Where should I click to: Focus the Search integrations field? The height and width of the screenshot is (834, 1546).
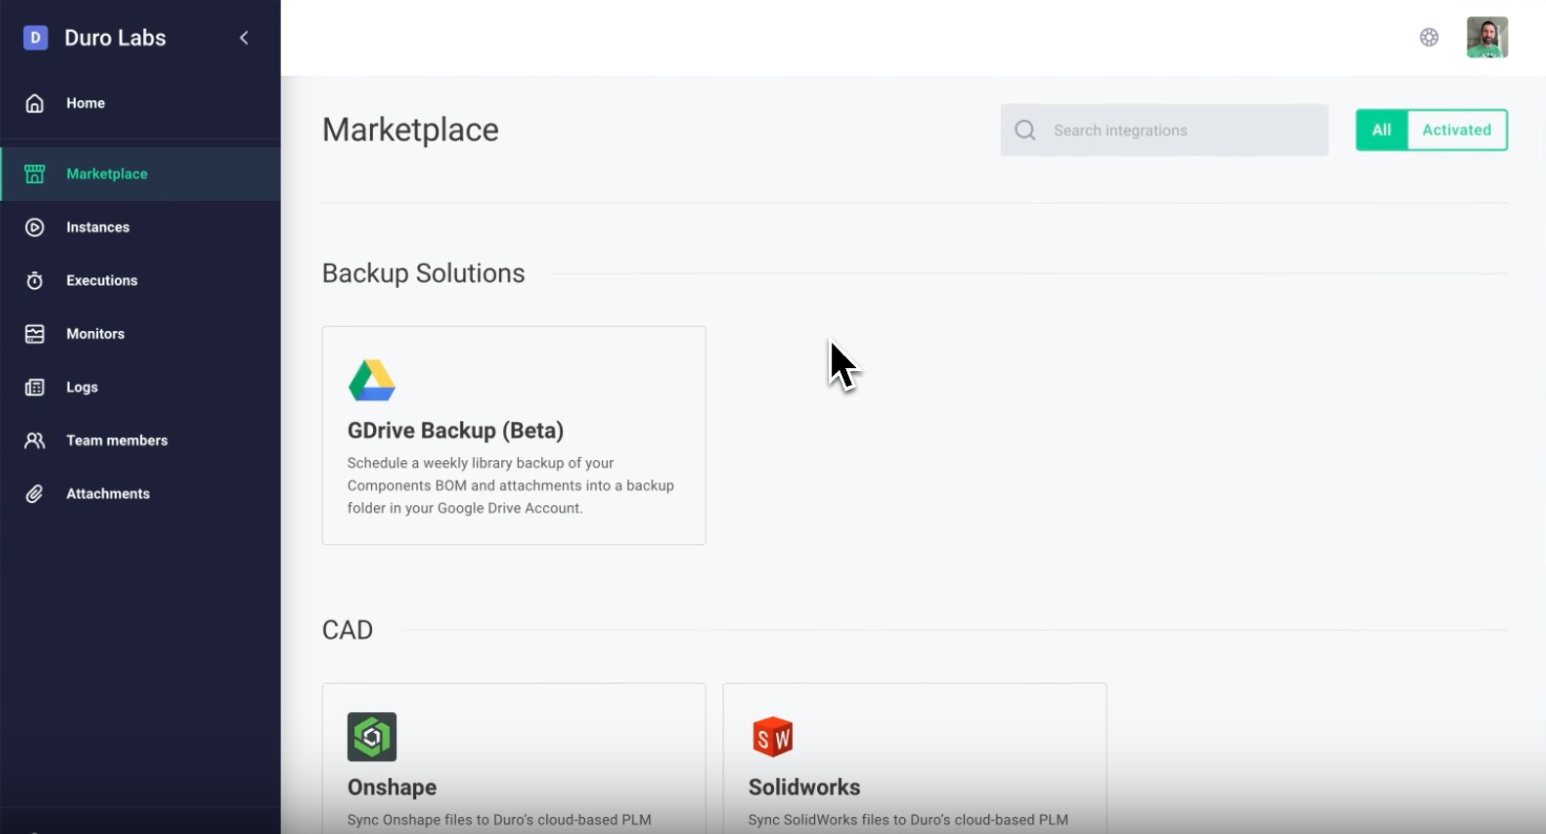pos(1164,130)
